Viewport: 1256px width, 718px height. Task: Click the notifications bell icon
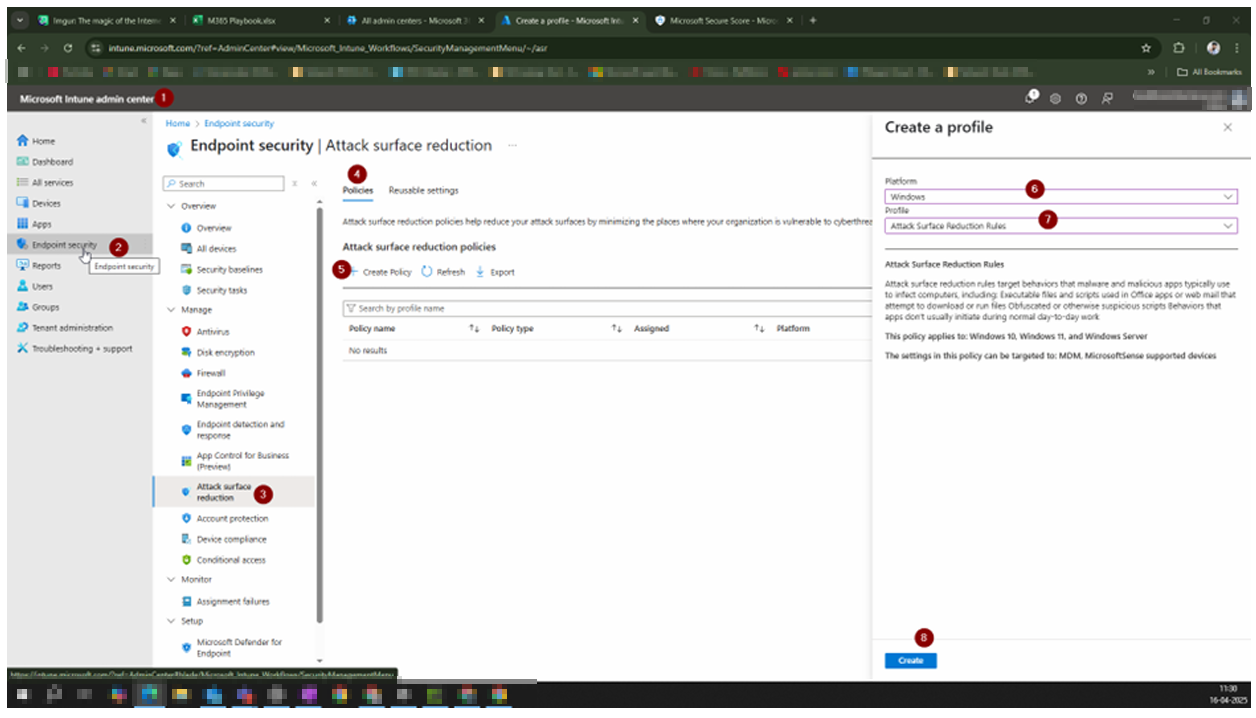click(1032, 98)
